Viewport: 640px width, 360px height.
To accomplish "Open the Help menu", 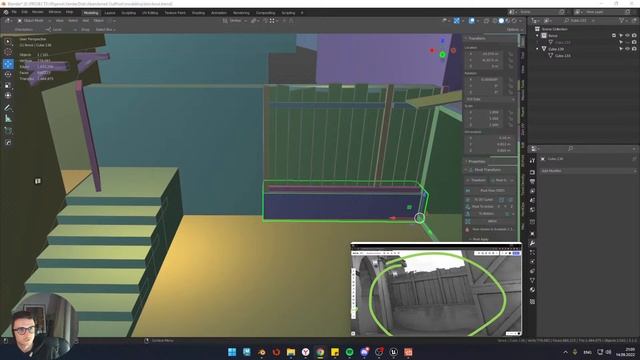I will 69,12.
